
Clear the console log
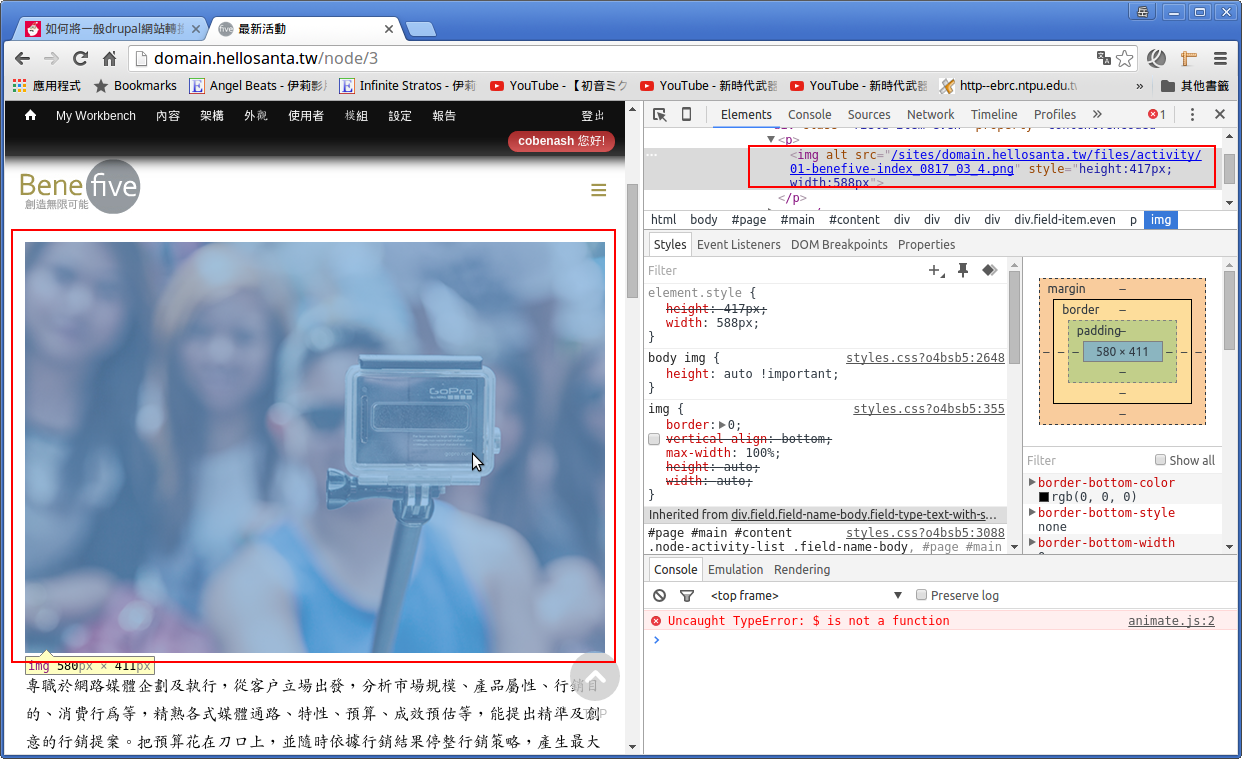[659, 595]
